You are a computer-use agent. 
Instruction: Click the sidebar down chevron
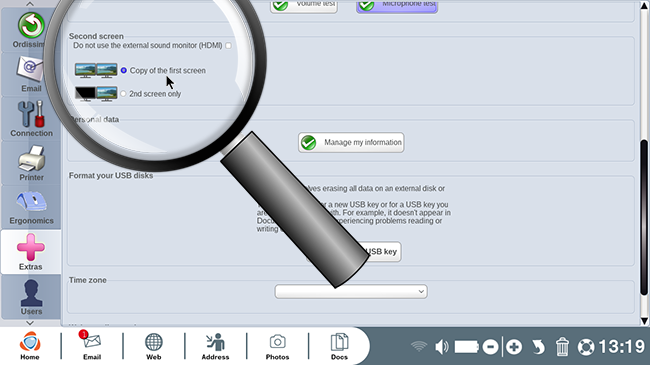tap(30, 323)
